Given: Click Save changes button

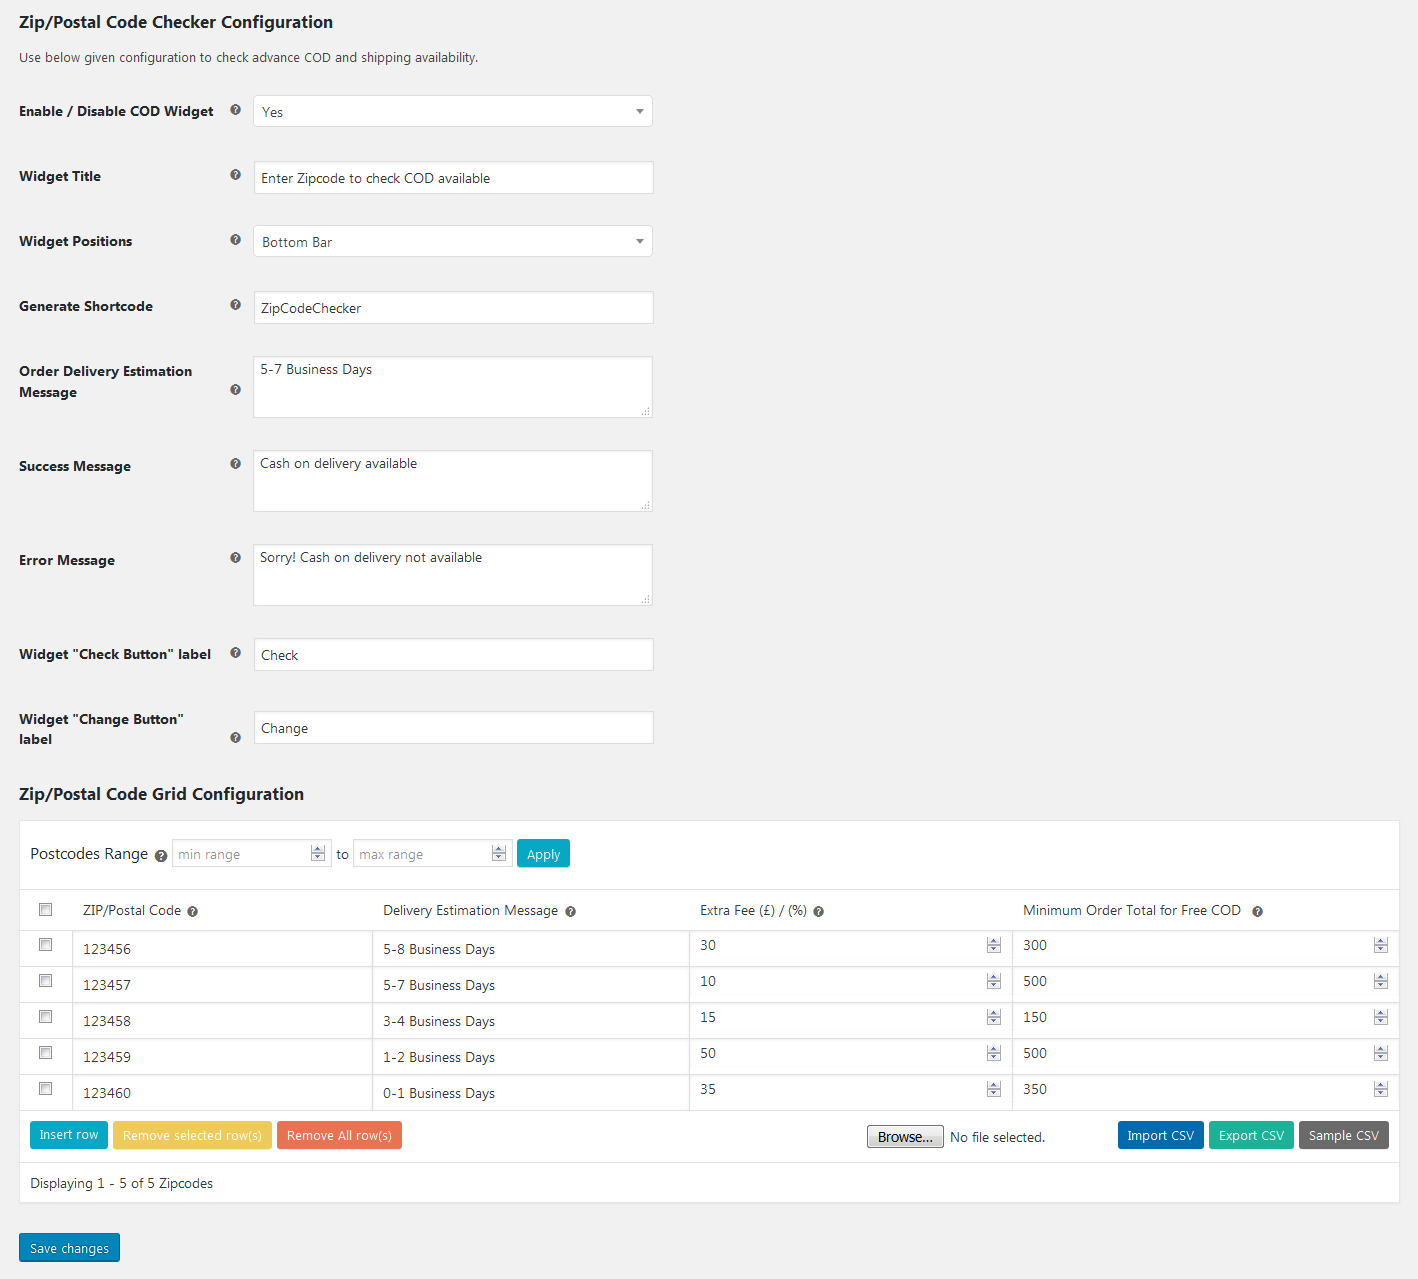Looking at the screenshot, I should tap(69, 1248).
